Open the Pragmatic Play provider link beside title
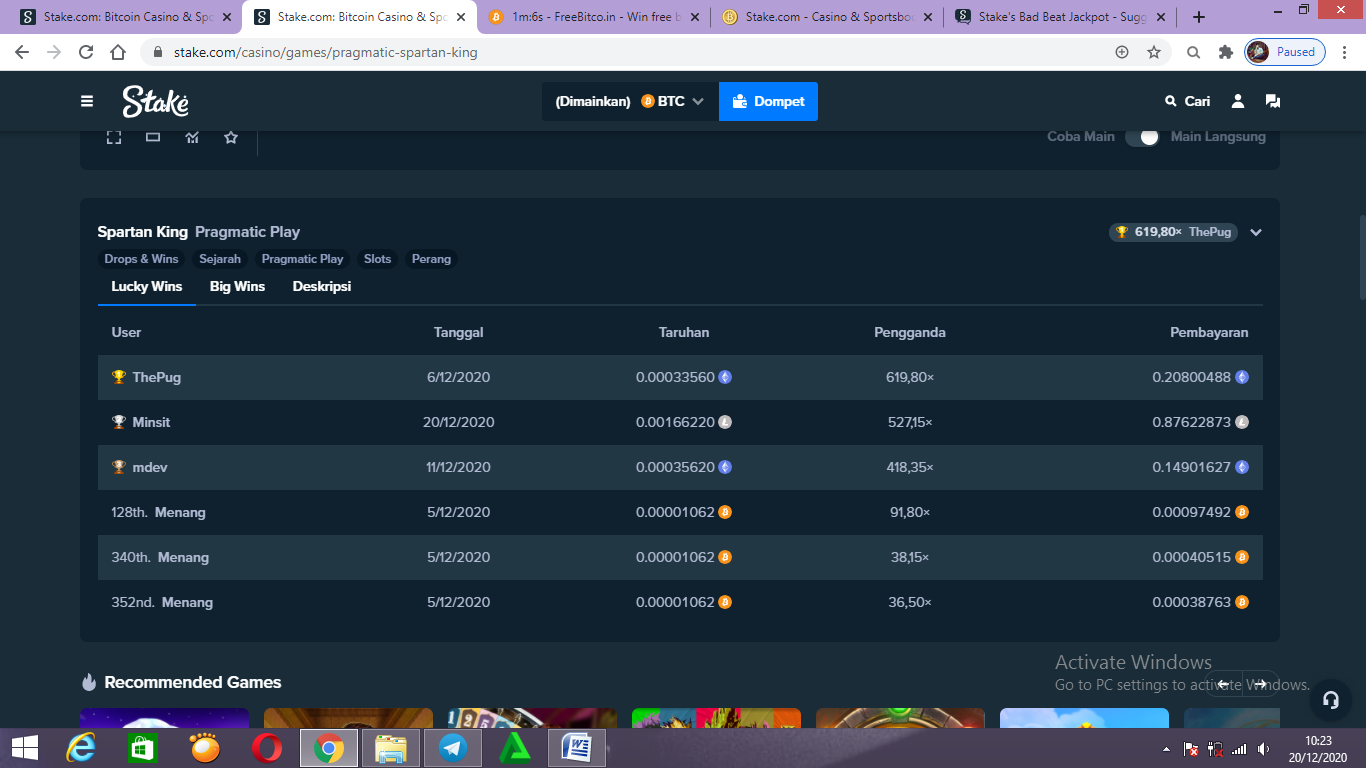1366x768 pixels. 247,232
